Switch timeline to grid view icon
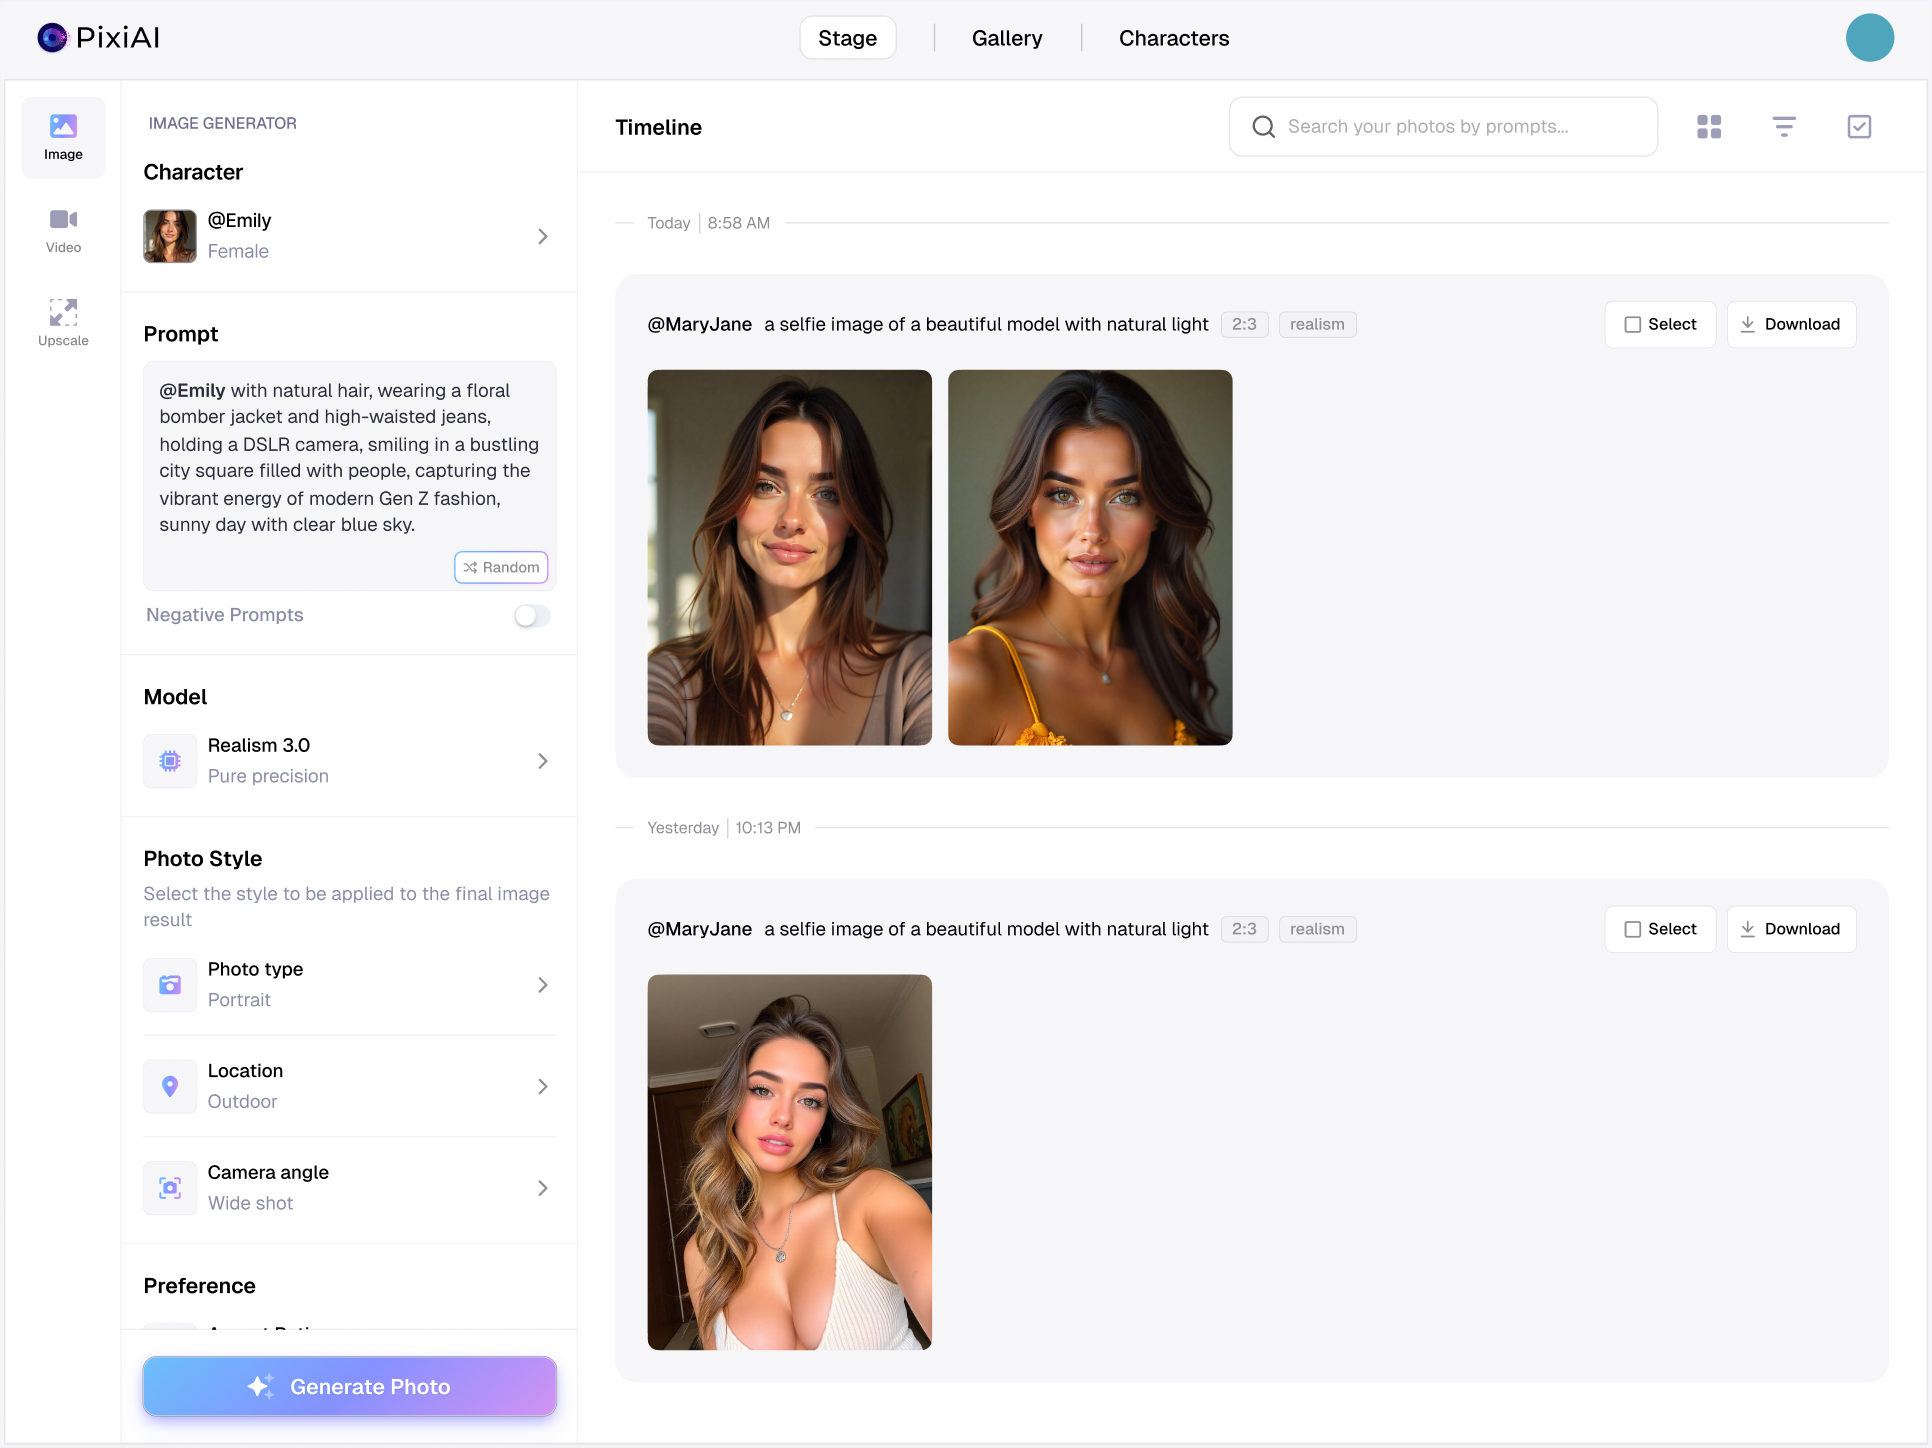1932x1448 pixels. [x=1709, y=127]
